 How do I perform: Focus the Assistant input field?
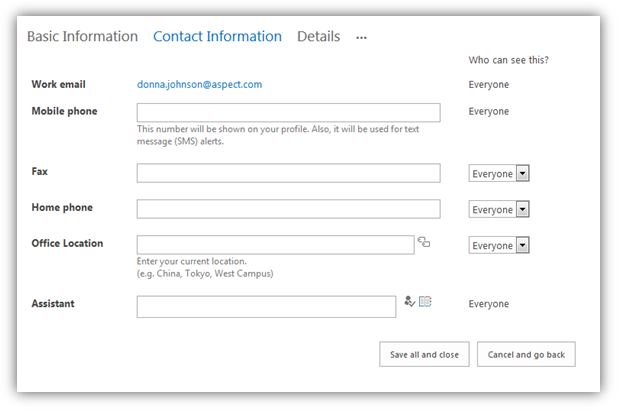[266, 306]
